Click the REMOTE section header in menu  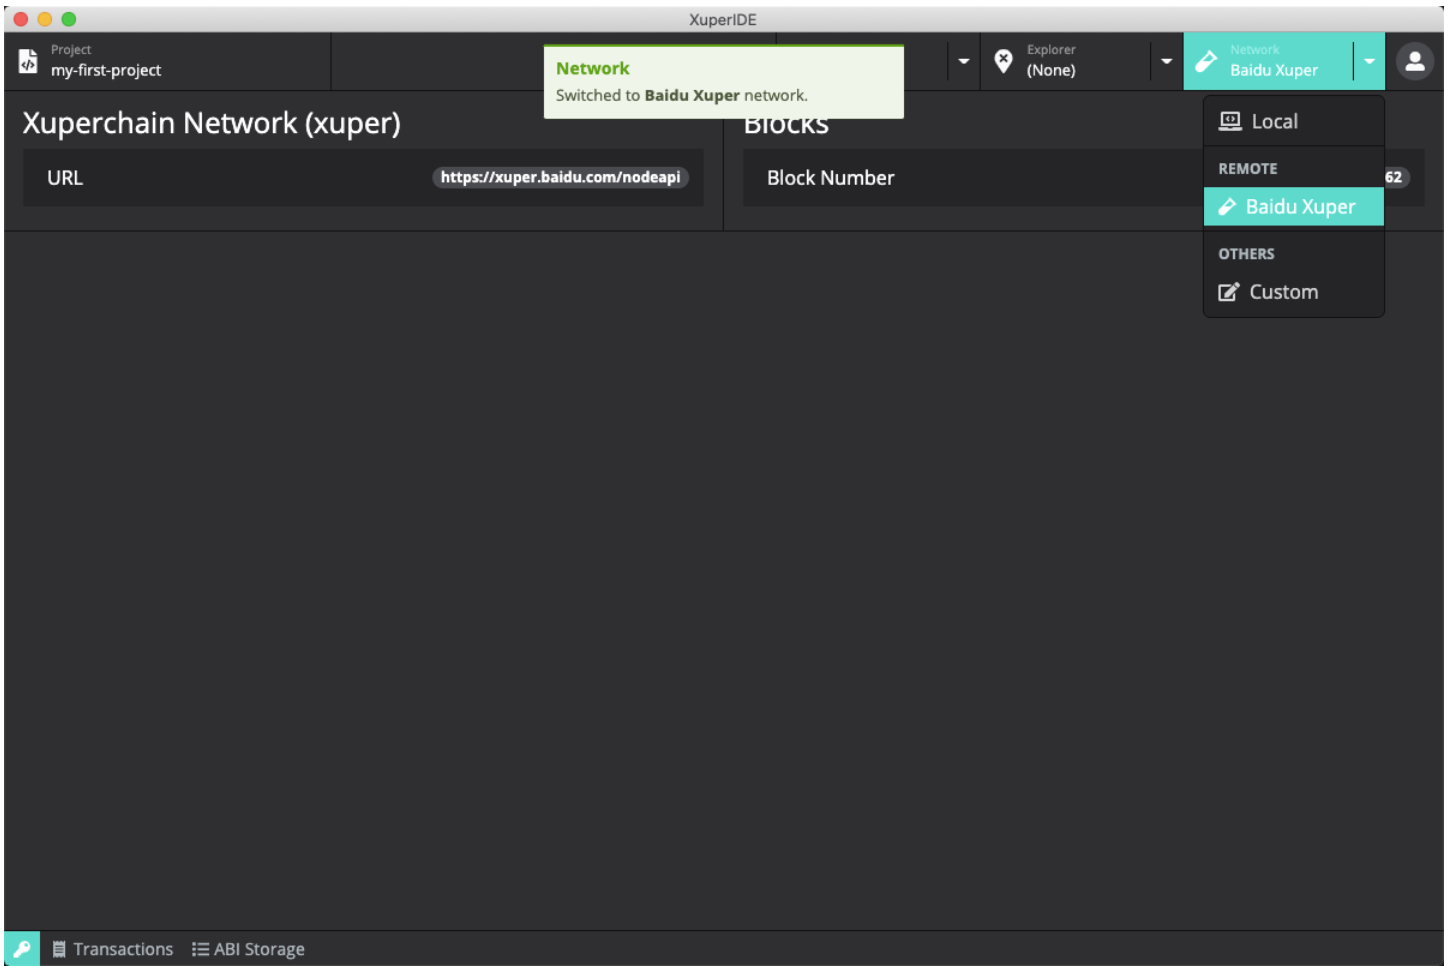point(1248,169)
